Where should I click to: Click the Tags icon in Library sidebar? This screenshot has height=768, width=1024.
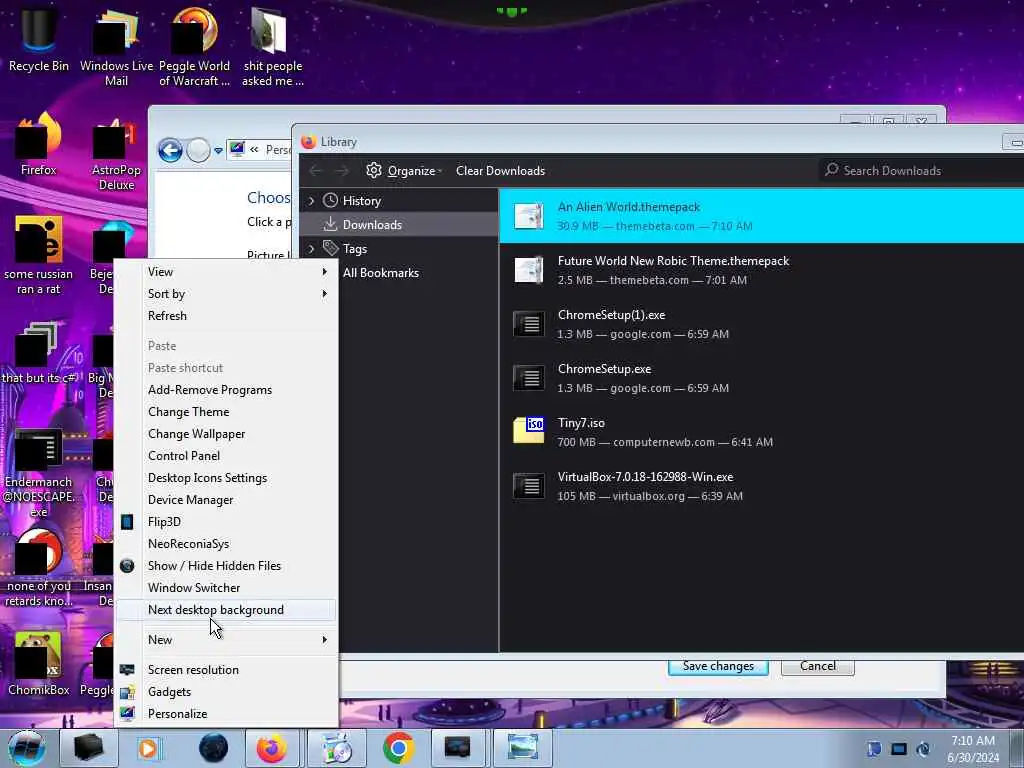(x=330, y=248)
